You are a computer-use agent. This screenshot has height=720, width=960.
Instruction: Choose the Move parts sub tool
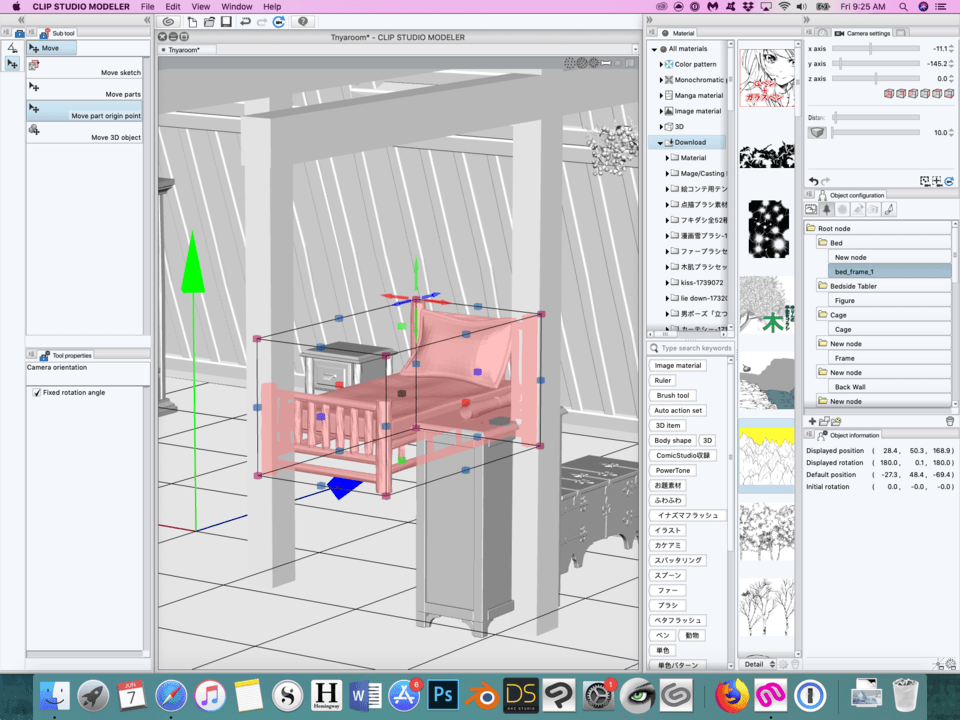pos(84,89)
